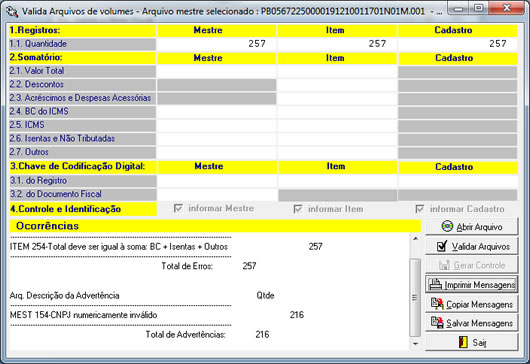This screenshot has width=530, height=364.
Task: Minimize the Valida Arquivos window
Action: 459,8
